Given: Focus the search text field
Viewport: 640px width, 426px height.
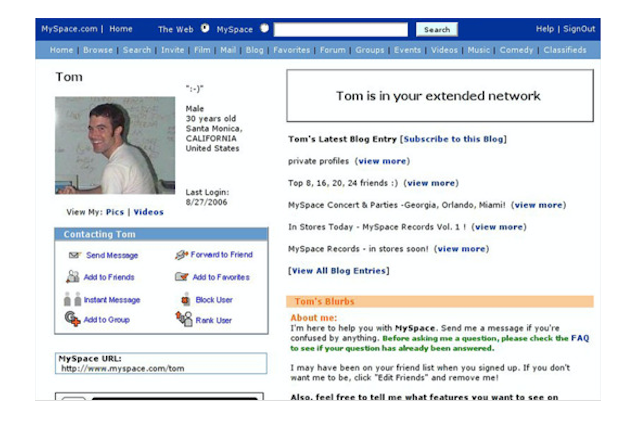Looking at the screenshot, I should 341,30.
